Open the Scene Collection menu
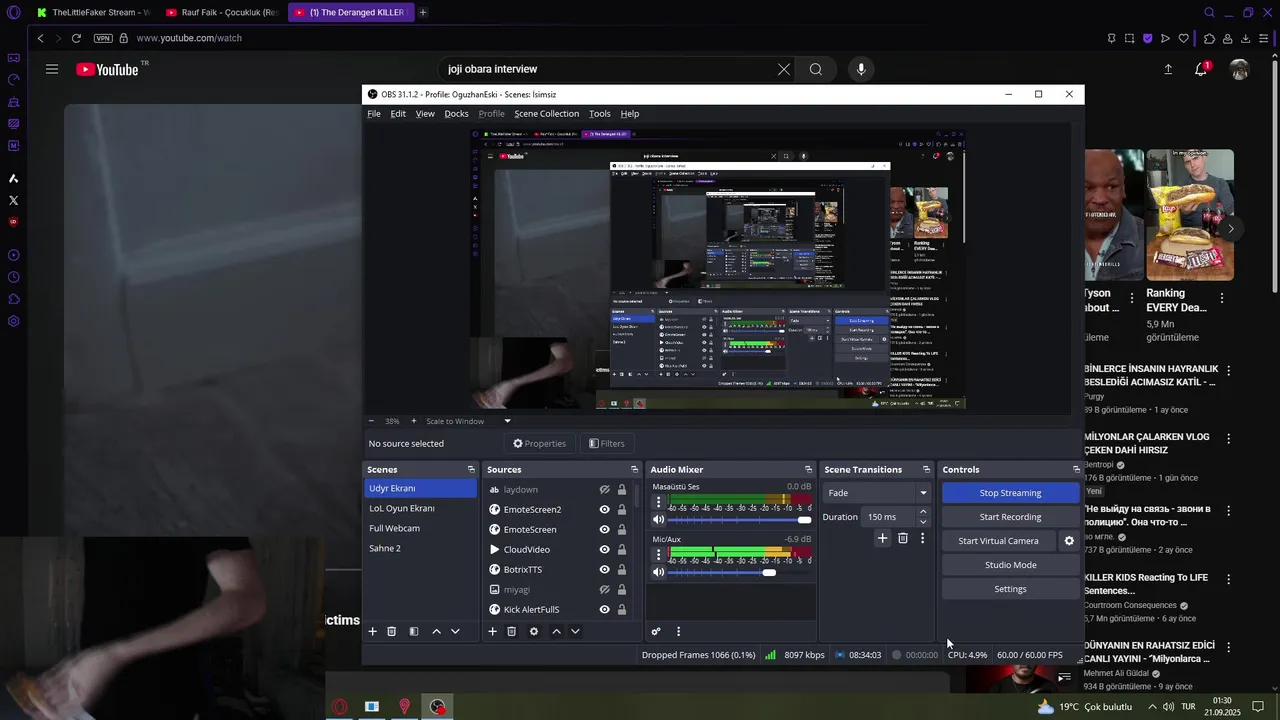The height and width of the screenshot is (720, 1280). (546, 114)
